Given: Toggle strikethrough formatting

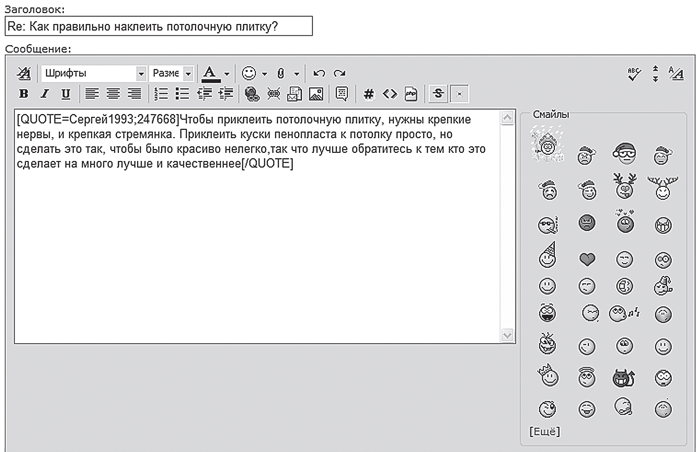Looking at the screenshot, I should (438, 94).
